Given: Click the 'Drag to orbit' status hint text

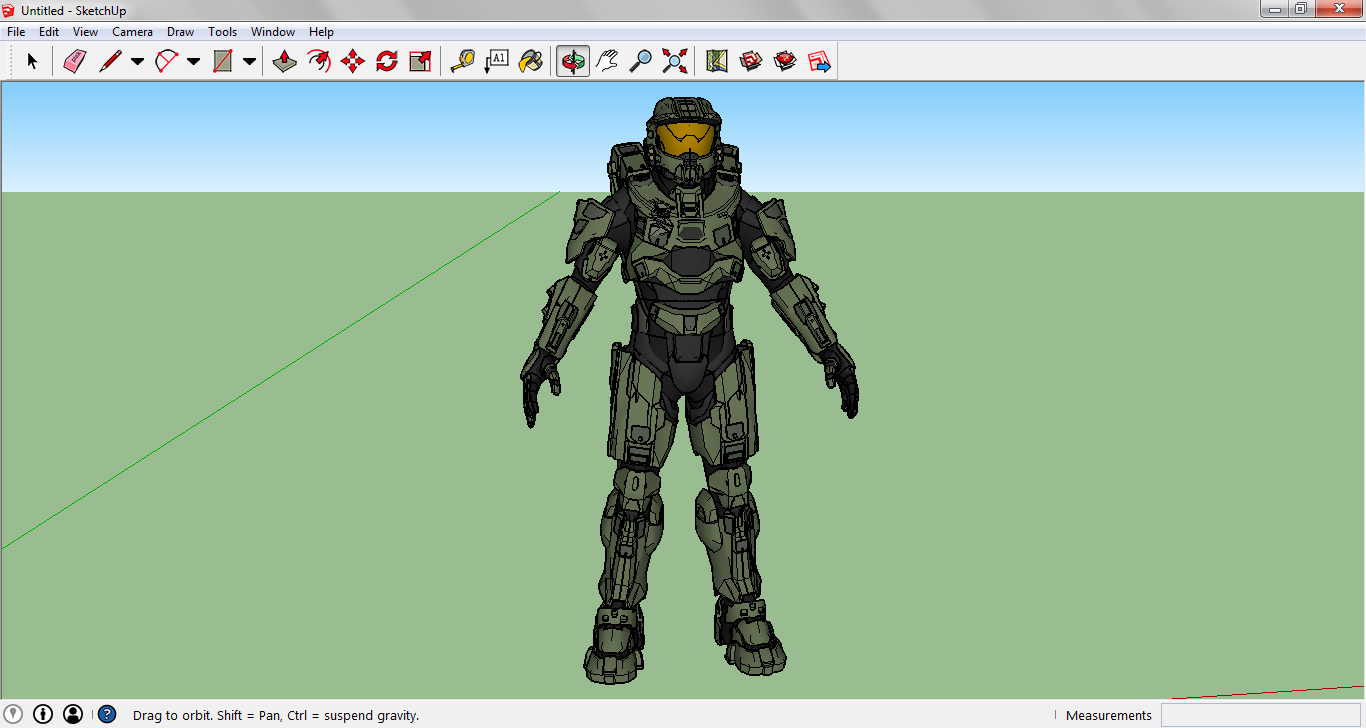Looking at the screenshot, I should click(276, 715).
